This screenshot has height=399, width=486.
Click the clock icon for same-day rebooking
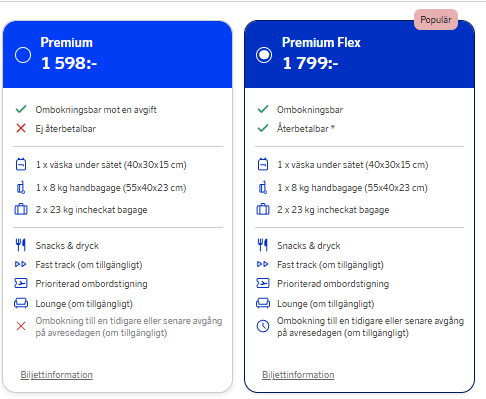click(263, 326)
